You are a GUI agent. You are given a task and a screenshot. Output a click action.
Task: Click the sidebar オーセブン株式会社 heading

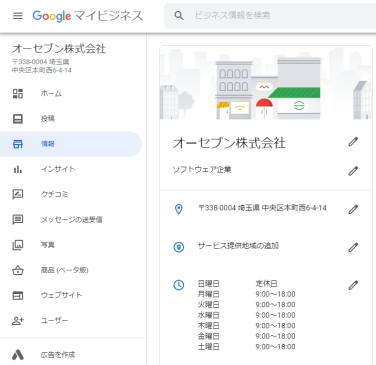tap(59, 49)
